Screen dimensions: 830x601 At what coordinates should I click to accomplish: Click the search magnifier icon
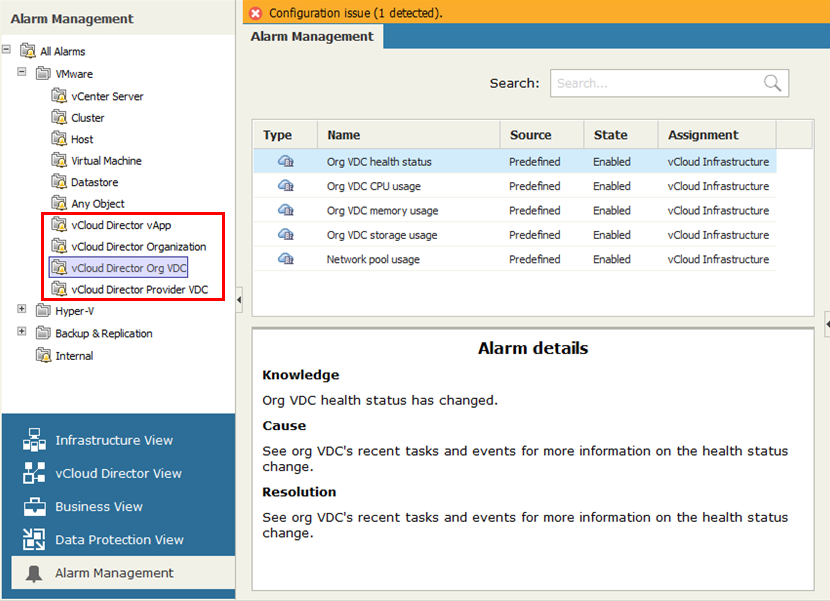point(772,83)
